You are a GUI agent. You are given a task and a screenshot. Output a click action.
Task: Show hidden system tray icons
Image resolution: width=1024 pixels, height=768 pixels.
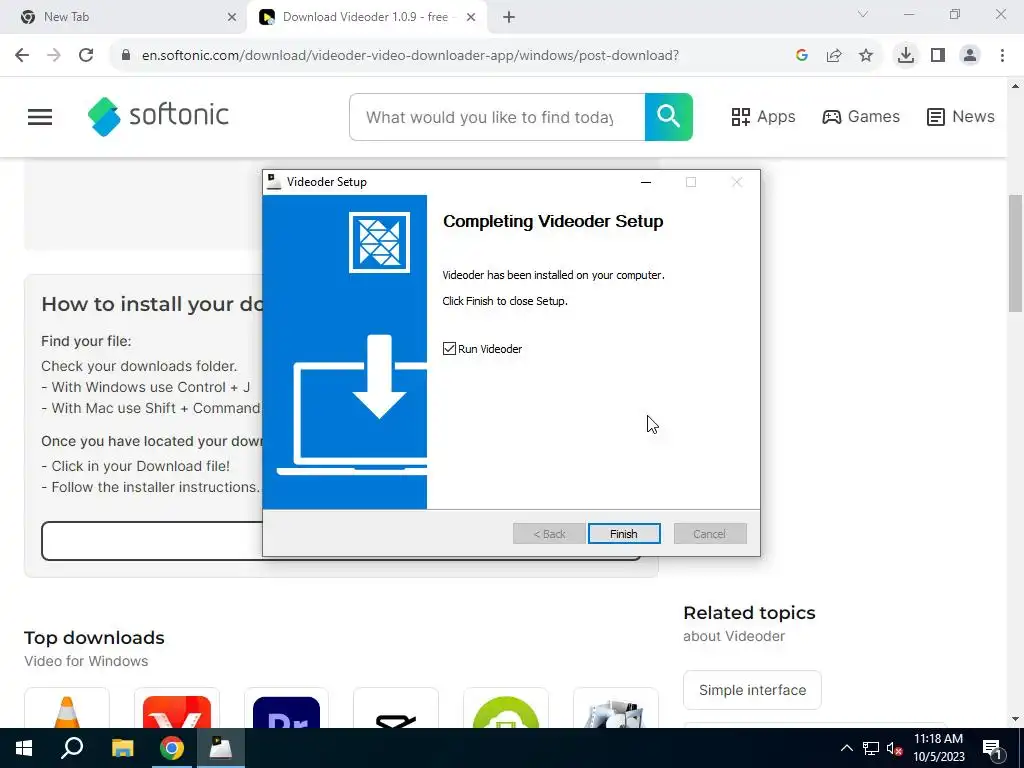846,748
